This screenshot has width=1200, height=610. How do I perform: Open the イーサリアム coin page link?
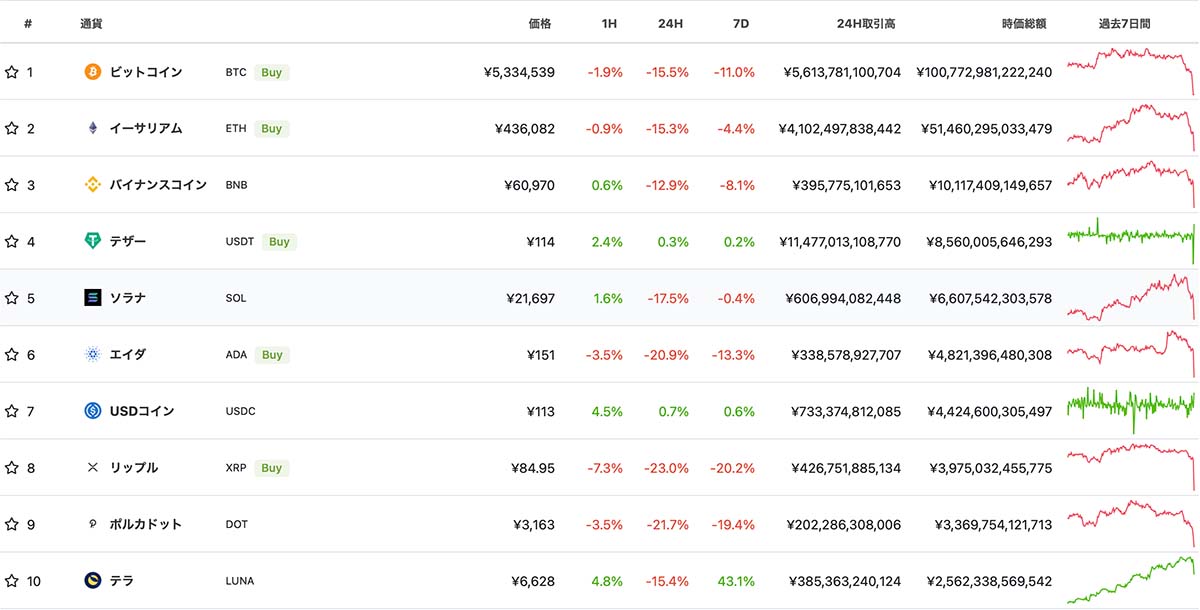click(146, 128)
